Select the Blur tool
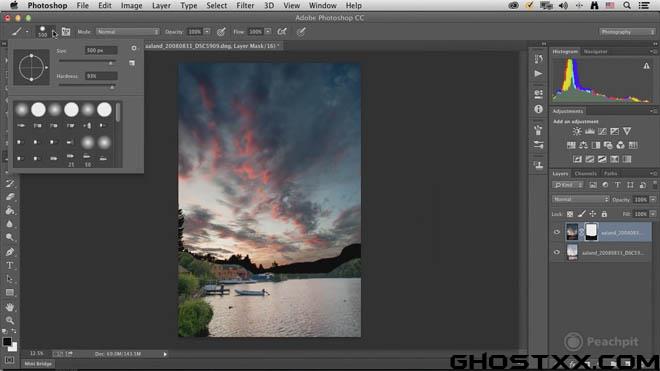Screen dimensions: 660x371 click(x=10, y=224)
